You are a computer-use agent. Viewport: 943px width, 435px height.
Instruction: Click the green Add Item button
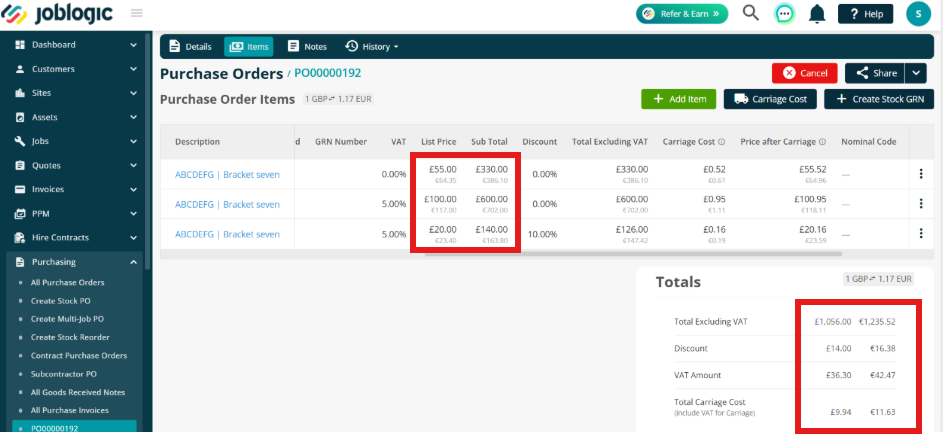[679, 99]
